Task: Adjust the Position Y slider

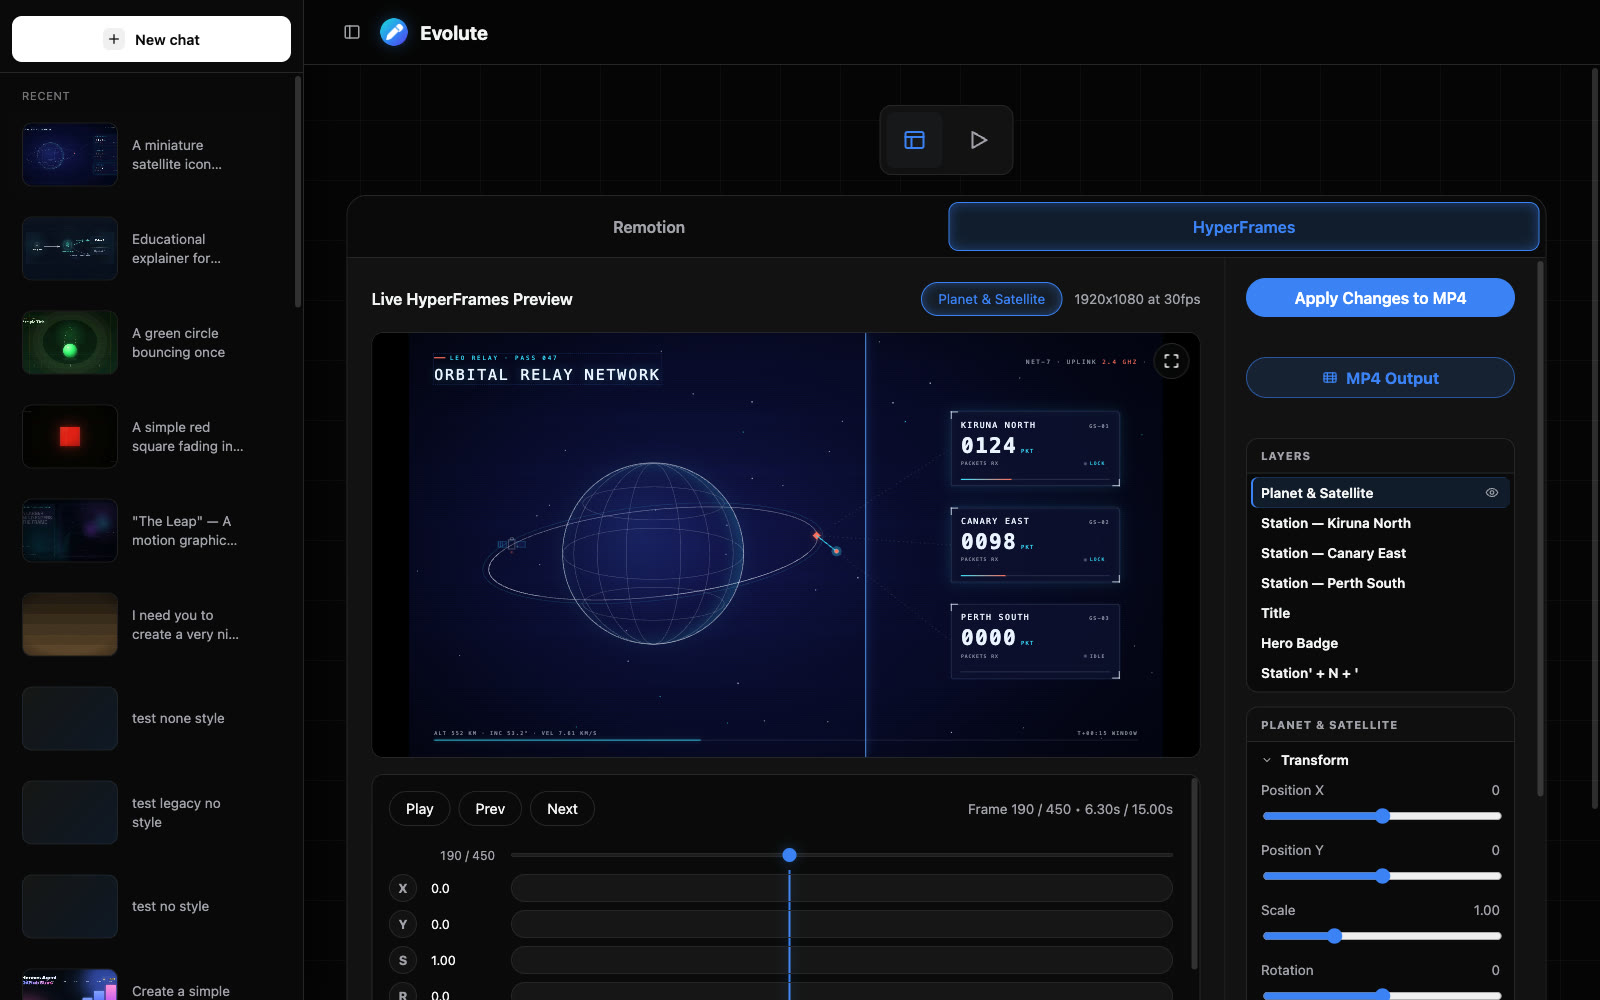Action: coord(1381,876)
